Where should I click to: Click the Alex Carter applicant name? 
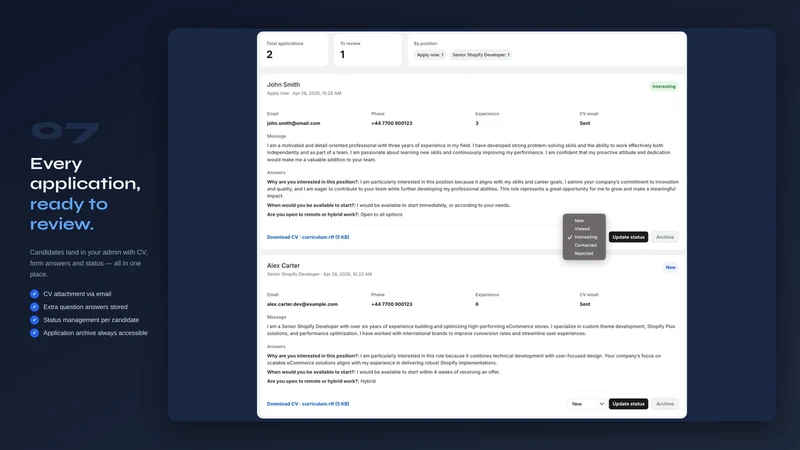click(x=283, y=265)
